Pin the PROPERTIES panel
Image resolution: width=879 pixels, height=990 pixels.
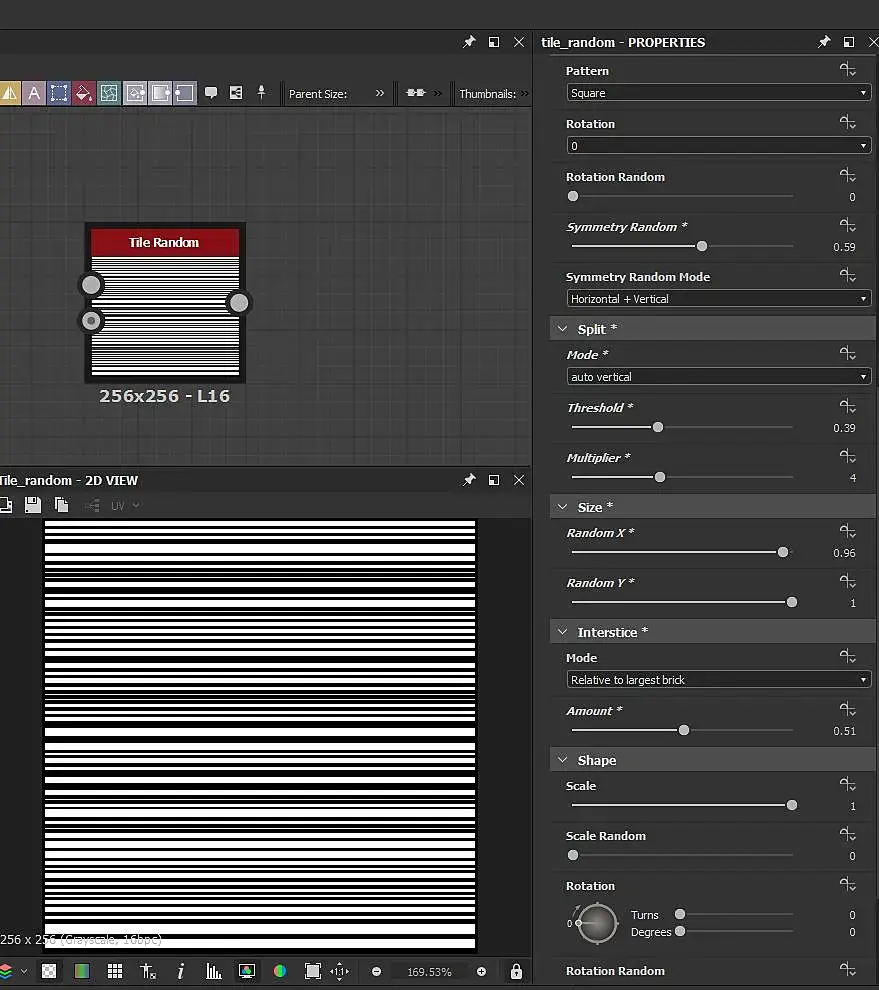(x=824, y=42)
